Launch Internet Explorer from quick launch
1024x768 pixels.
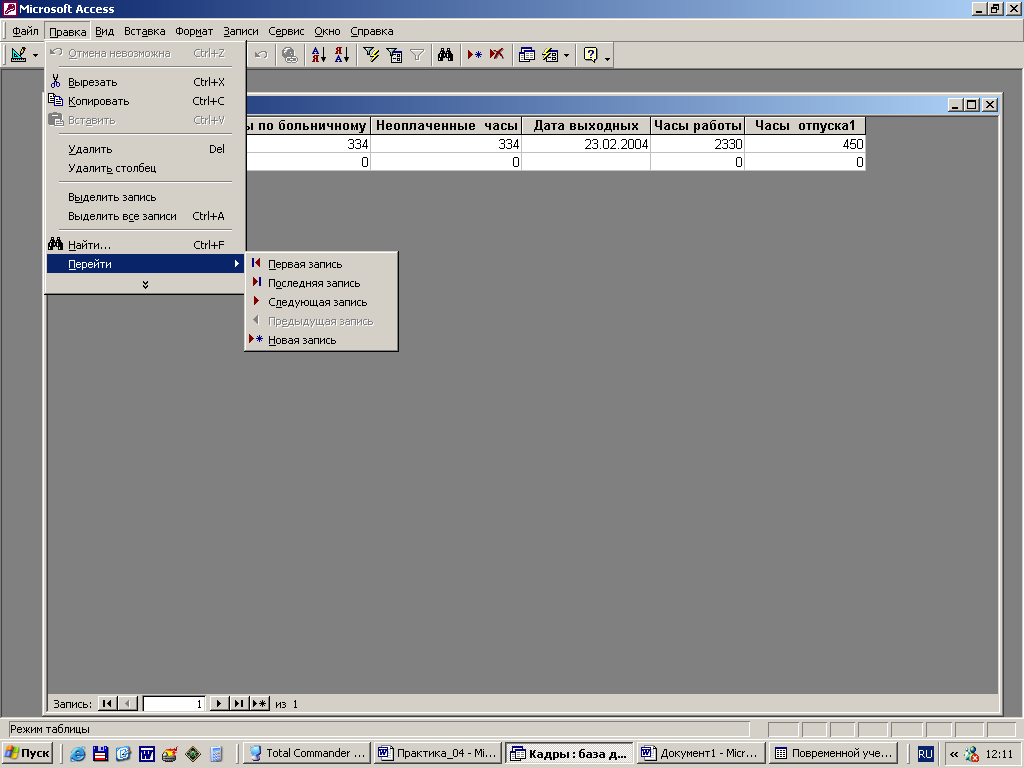tap(78, 754)
